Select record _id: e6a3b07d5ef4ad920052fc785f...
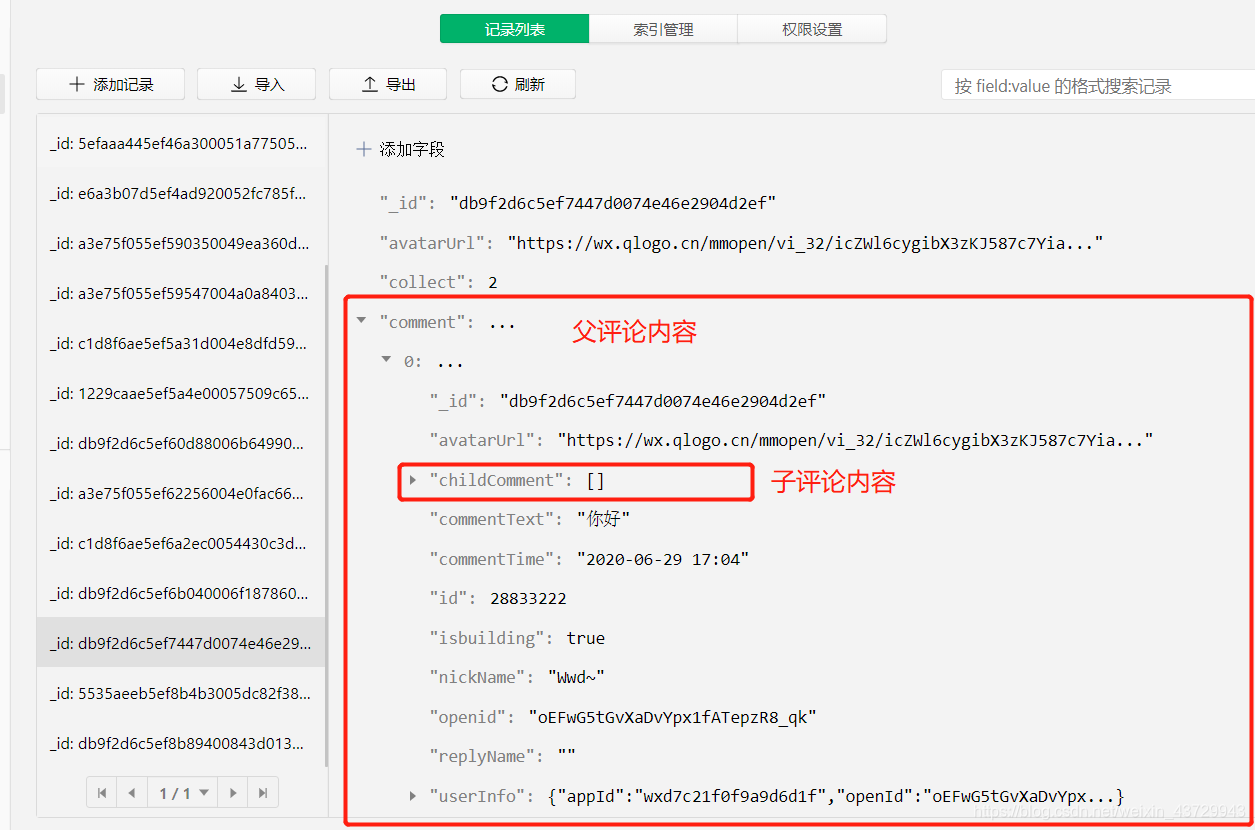This screenshot has height=830, width=1255. point(179,194)
